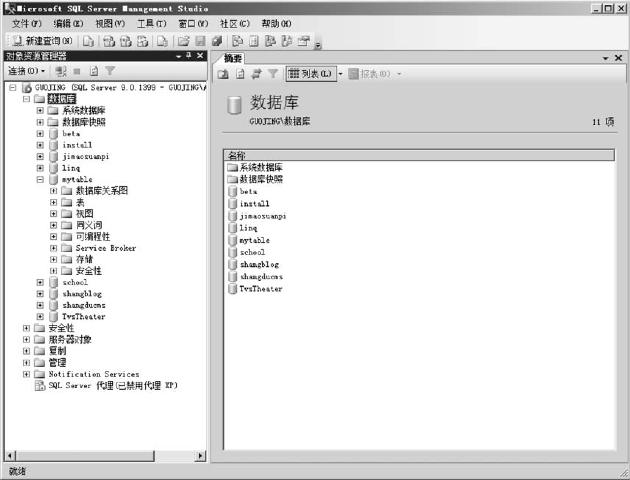
Task: Click Filter icon in Object Explorer toolbar
Action: [x=110, y=71]
